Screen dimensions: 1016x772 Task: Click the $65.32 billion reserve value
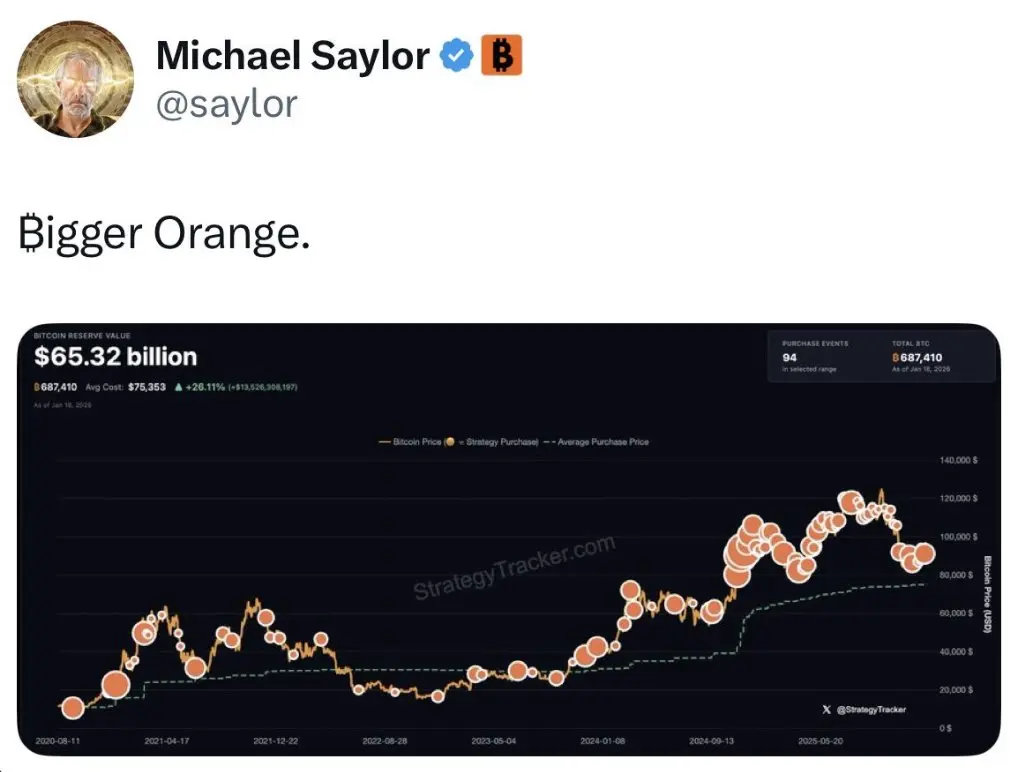115,357
